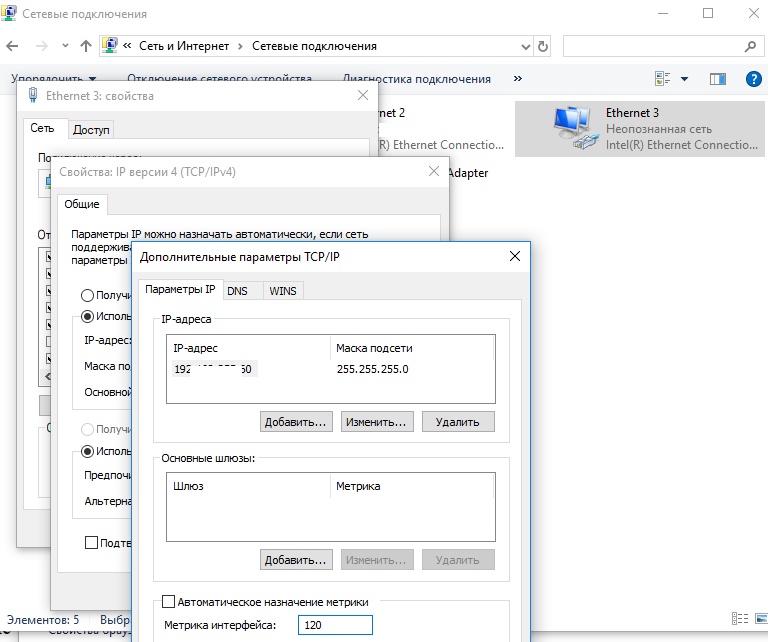
Task: Toggle the preview pane icon
Action: [x=718, y=79]
